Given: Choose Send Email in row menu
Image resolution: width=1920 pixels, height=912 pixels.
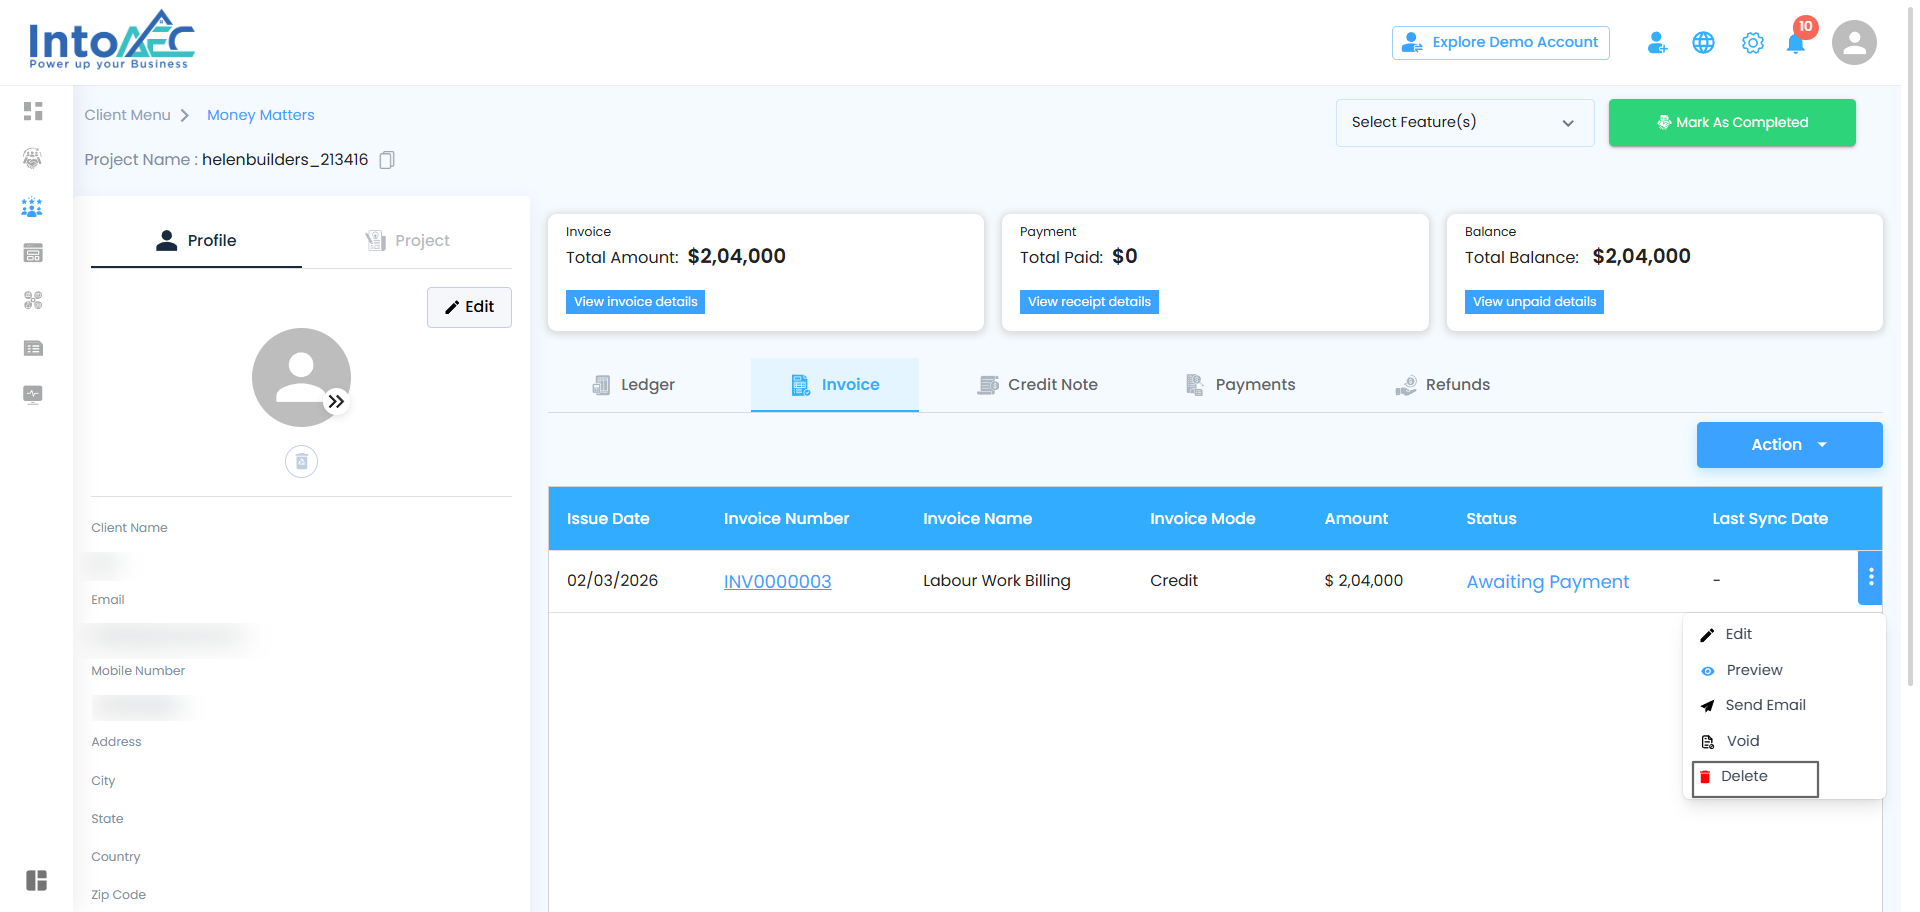Looking at the screenshot, I should [x=1754, y=705].
